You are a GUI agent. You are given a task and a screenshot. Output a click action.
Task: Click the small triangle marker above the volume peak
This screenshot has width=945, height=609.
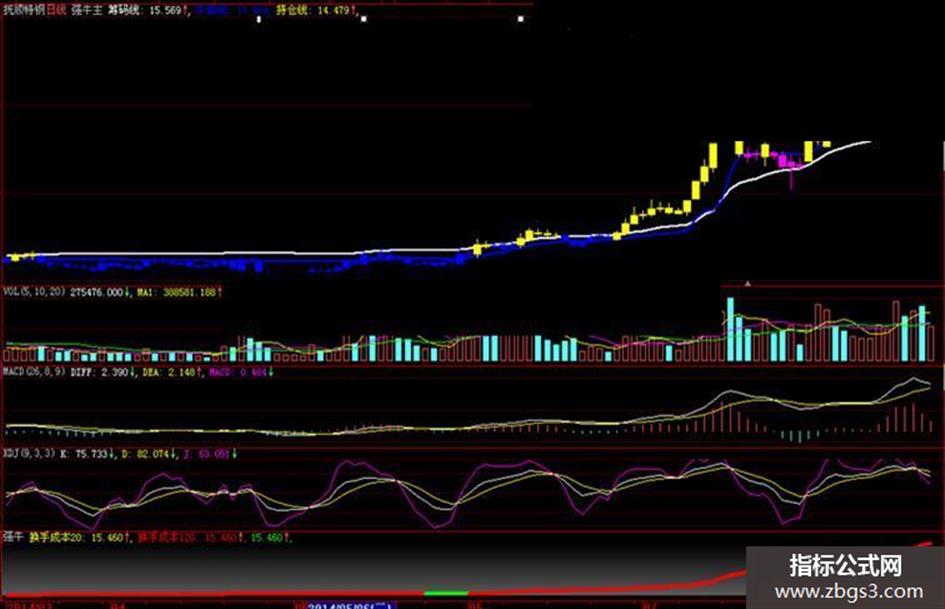748,283
